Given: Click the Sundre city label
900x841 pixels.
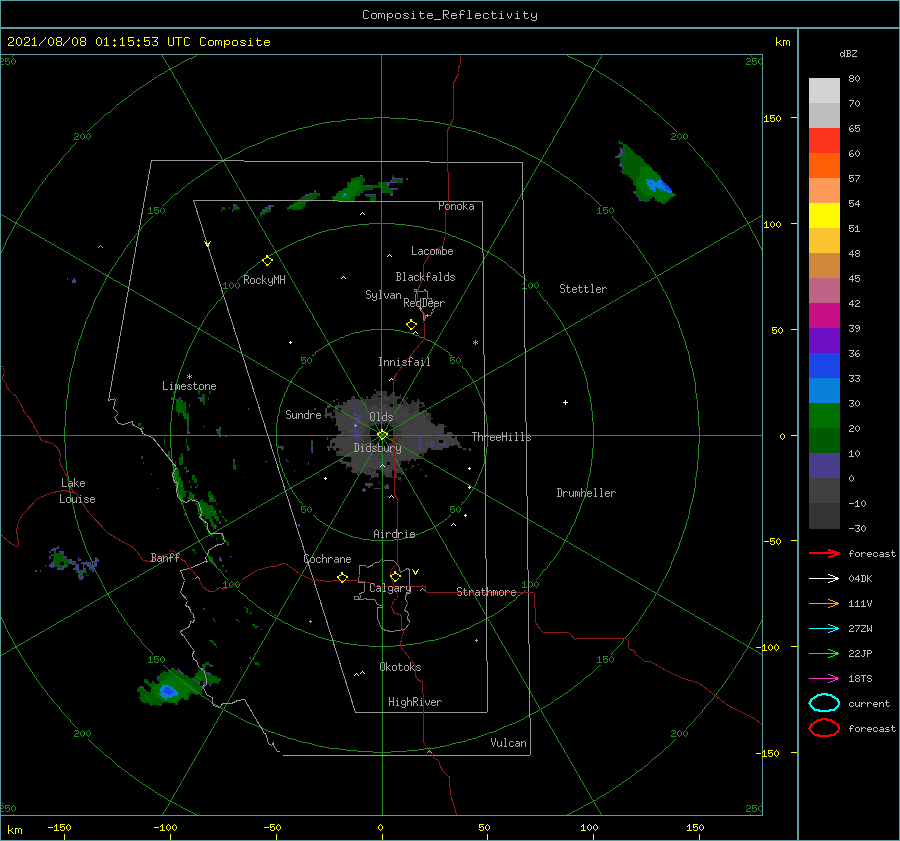Looking at the screenshot, I should coord(303,414).
